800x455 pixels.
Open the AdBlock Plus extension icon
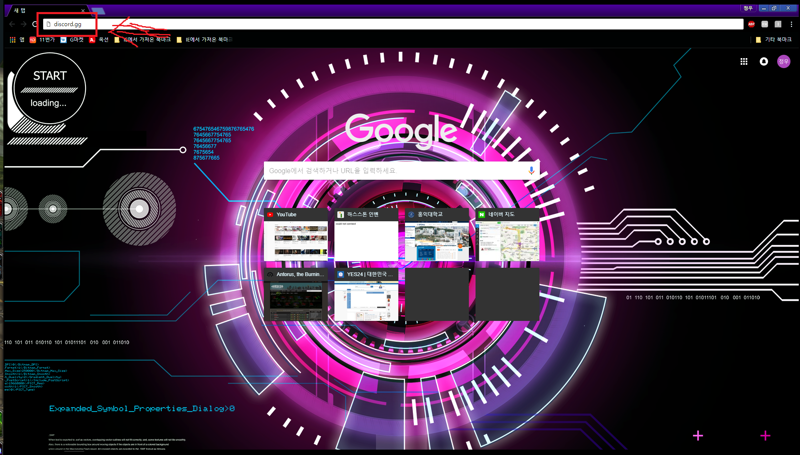(x=752, y=24)
